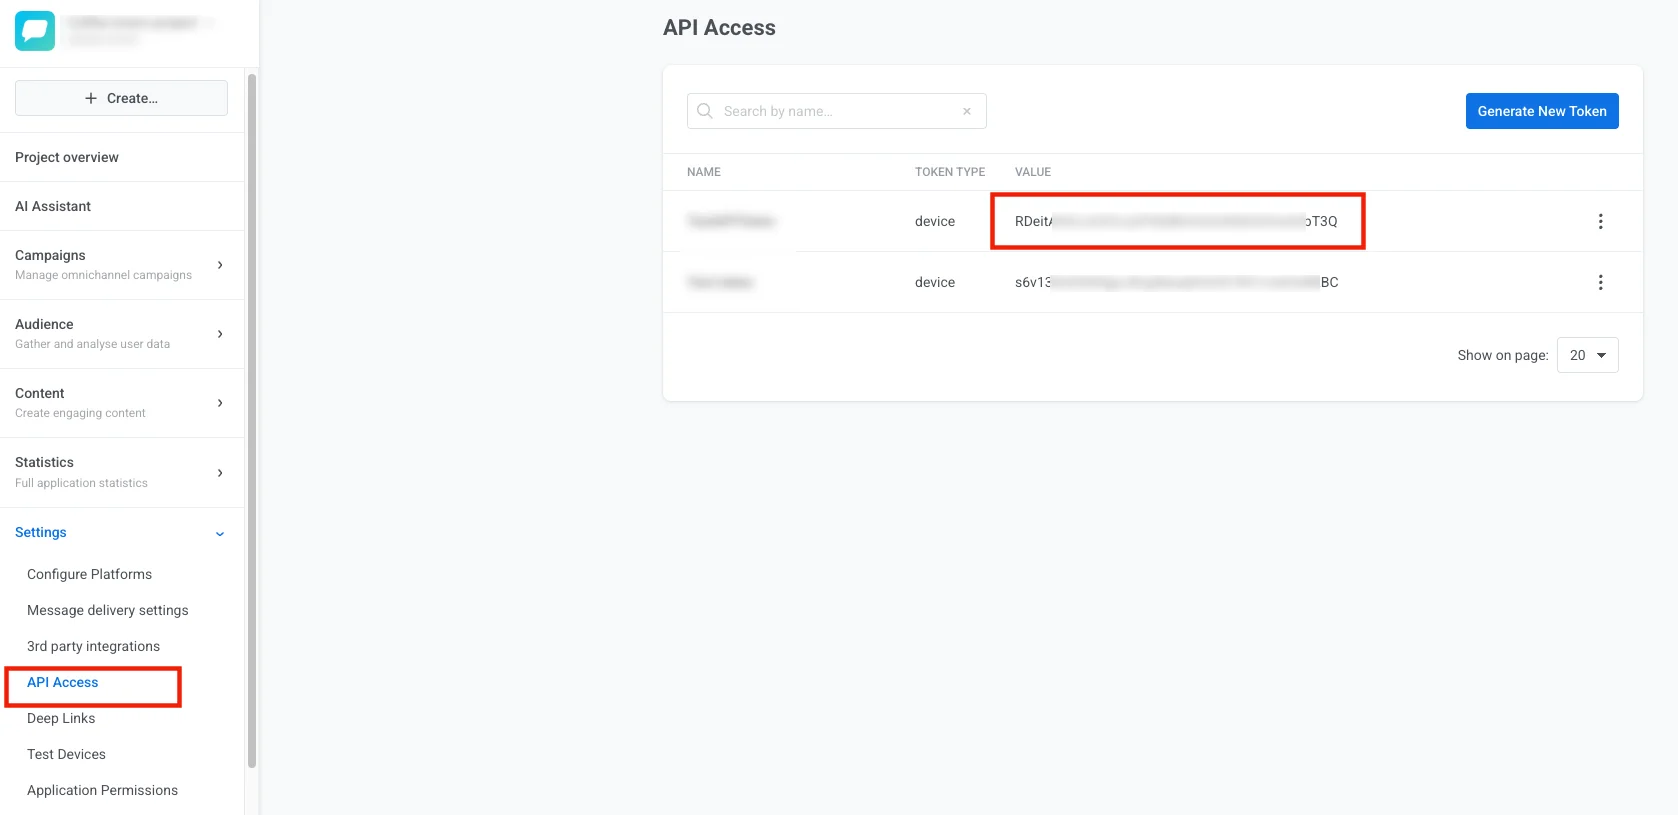1678x815 pixels.
Task: Open the three-dot menu for the s6v13 token
Action: (1600, 282)
